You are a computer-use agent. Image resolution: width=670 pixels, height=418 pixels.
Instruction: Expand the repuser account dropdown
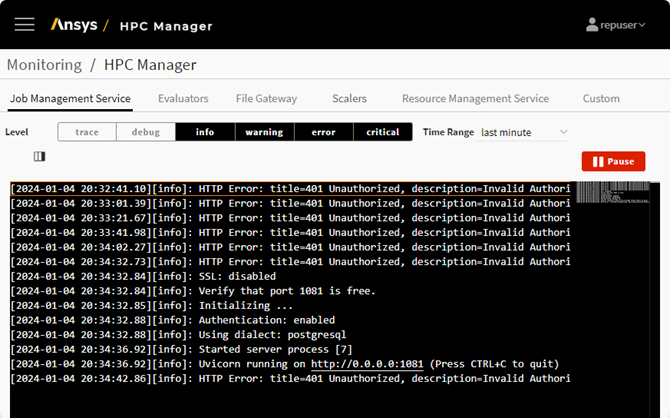[642, 25]
